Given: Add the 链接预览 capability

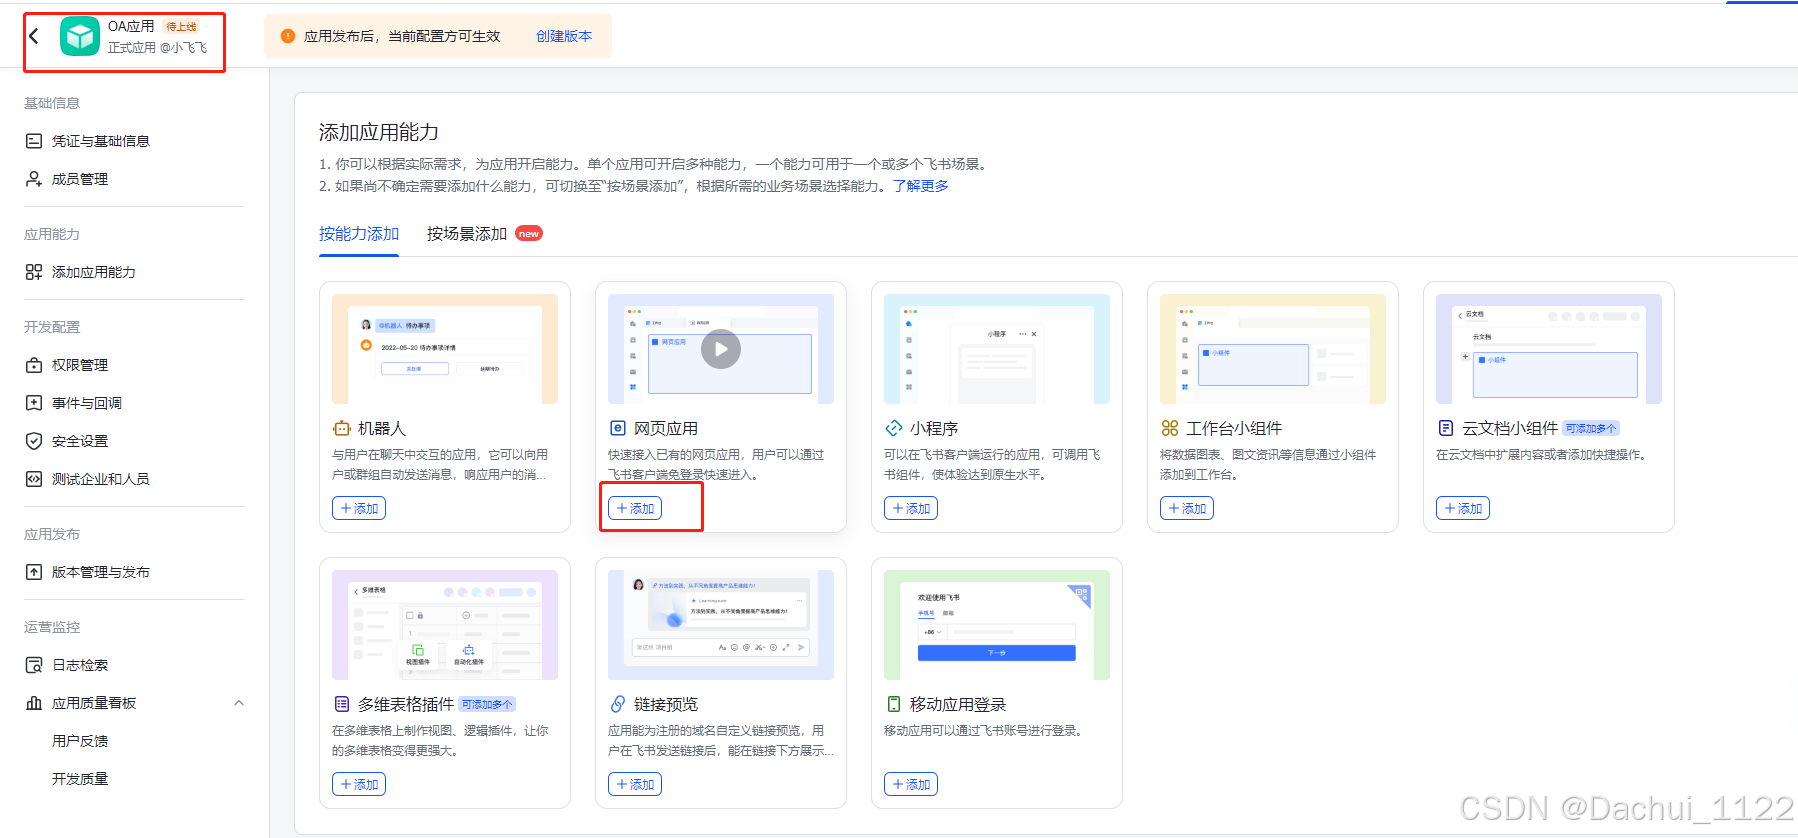Looking at the screenshot, I should (x=635, y=784).
